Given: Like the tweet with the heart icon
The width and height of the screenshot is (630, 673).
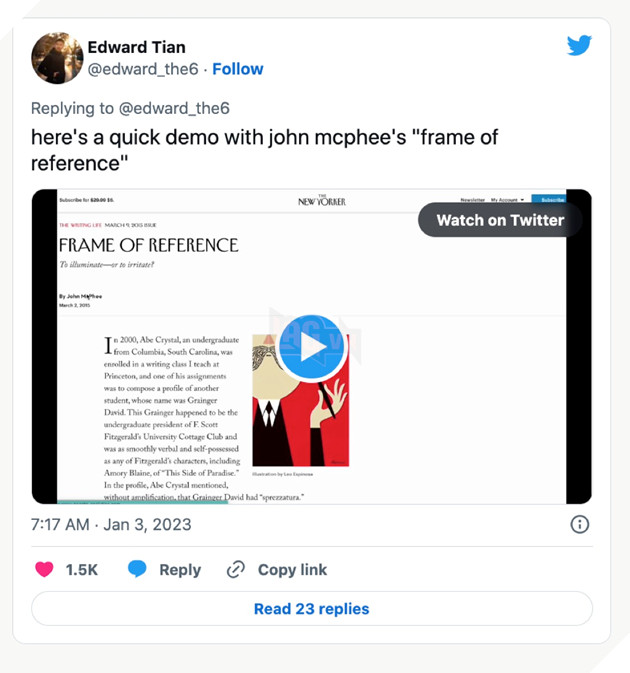Looking at the screenshot, I should coord(44,569).
